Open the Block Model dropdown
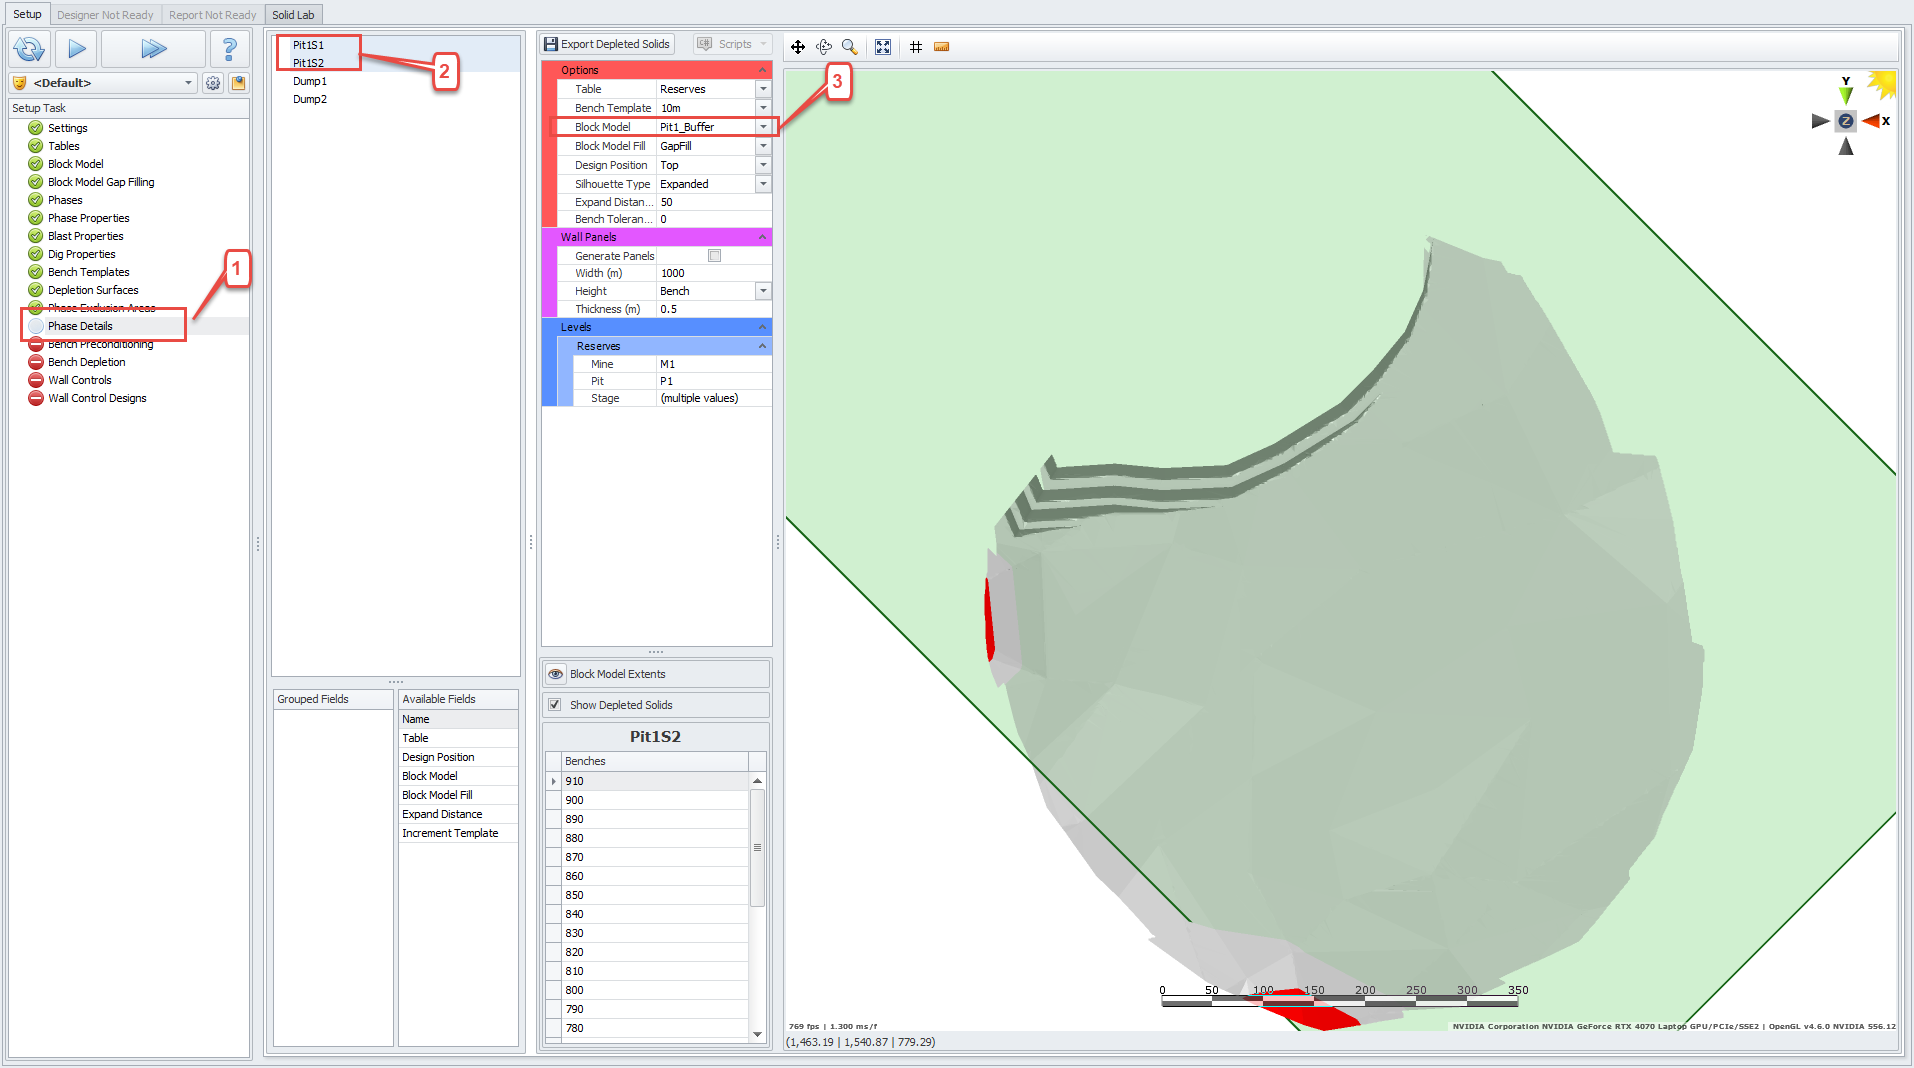 click(763, 127)
